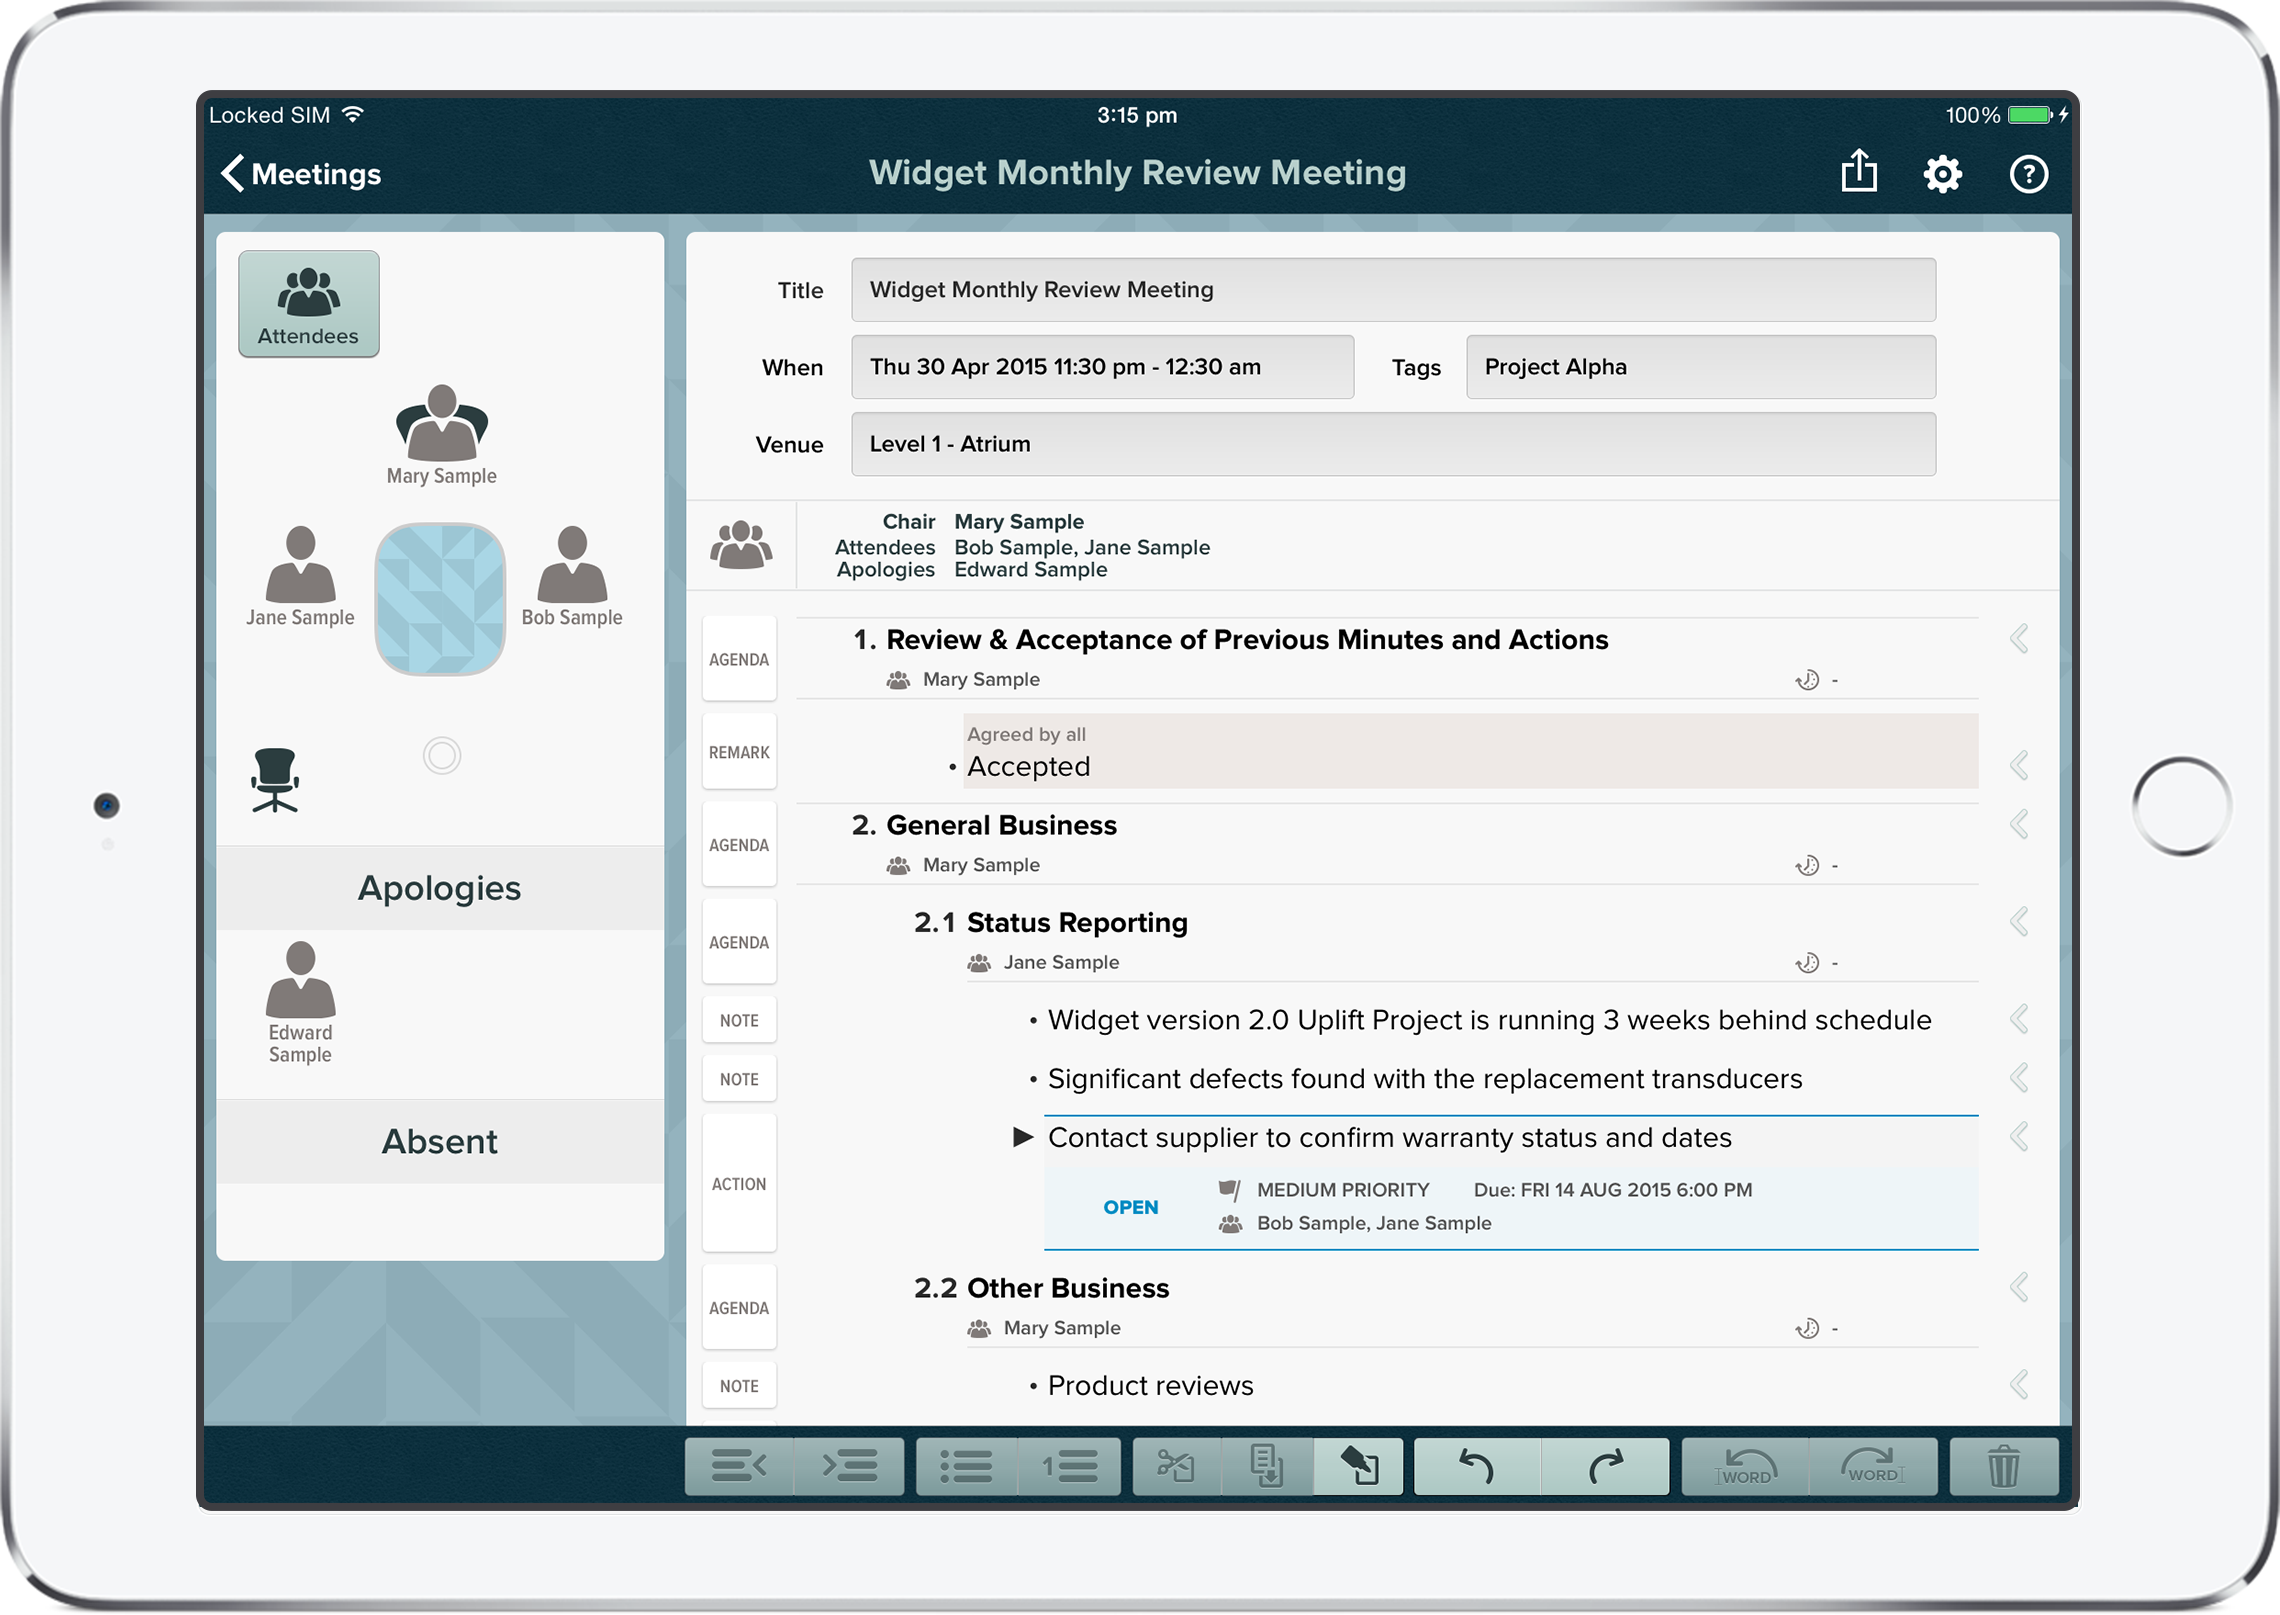Image resolution: width=2280 pixels, height=1615 pixels.
Task: Select the Apologies section header
Action: coord(440,888)
